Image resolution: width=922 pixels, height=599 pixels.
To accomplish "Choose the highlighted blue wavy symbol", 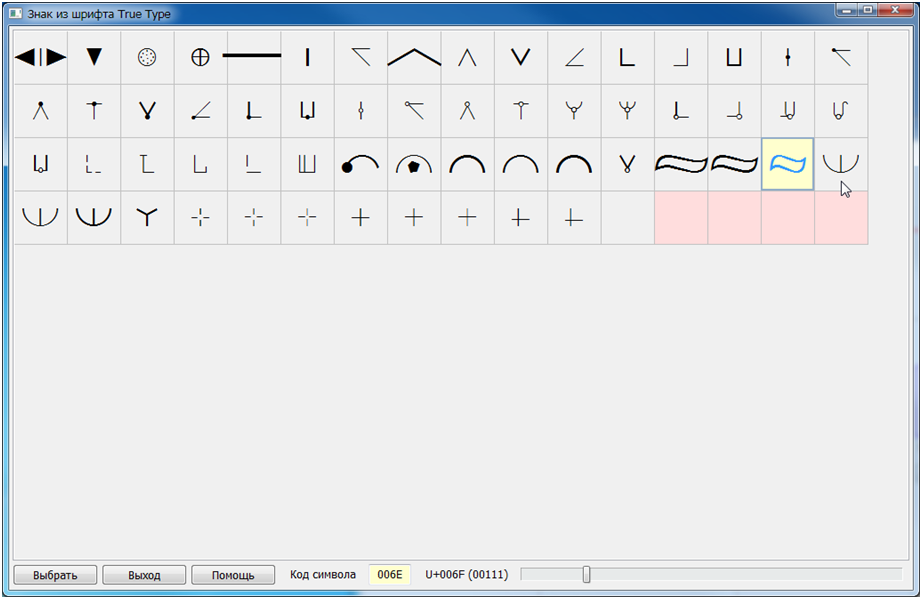I will [x=787, y=164].
